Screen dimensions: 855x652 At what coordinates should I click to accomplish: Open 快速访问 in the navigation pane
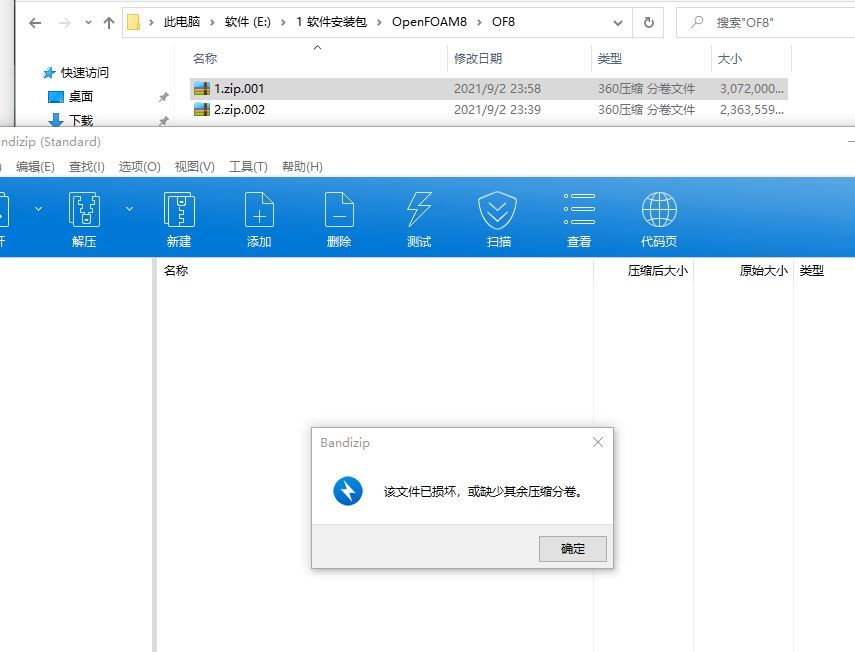coord(85,73)
